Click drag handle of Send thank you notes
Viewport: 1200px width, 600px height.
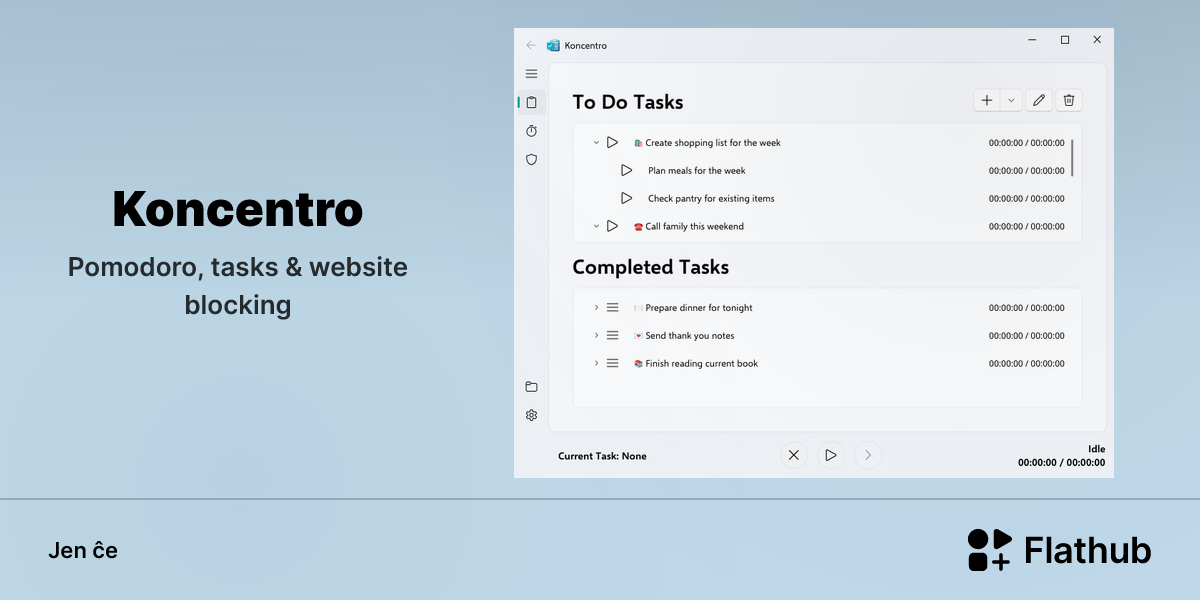(613, 336)
